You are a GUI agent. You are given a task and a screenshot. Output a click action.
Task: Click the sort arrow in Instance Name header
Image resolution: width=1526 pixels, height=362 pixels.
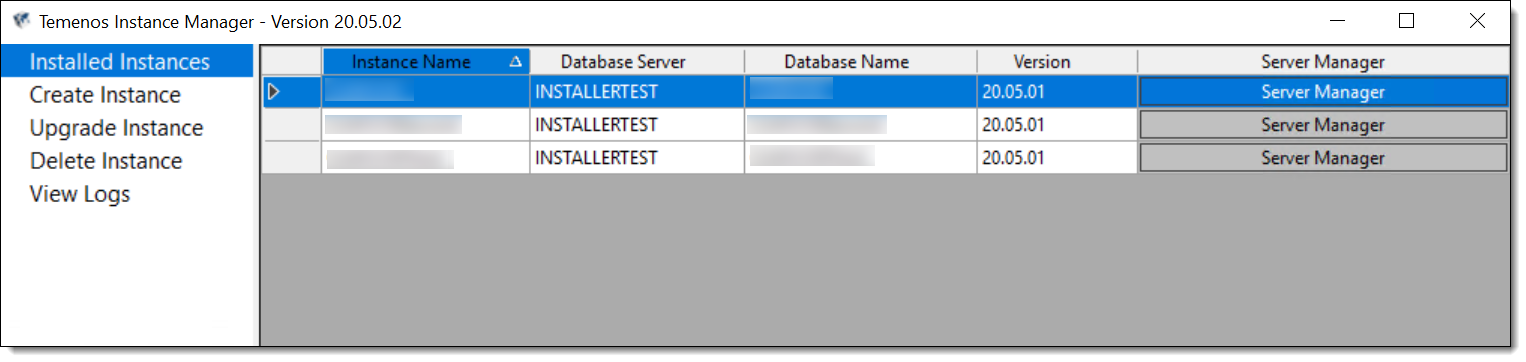coord(516,62)
